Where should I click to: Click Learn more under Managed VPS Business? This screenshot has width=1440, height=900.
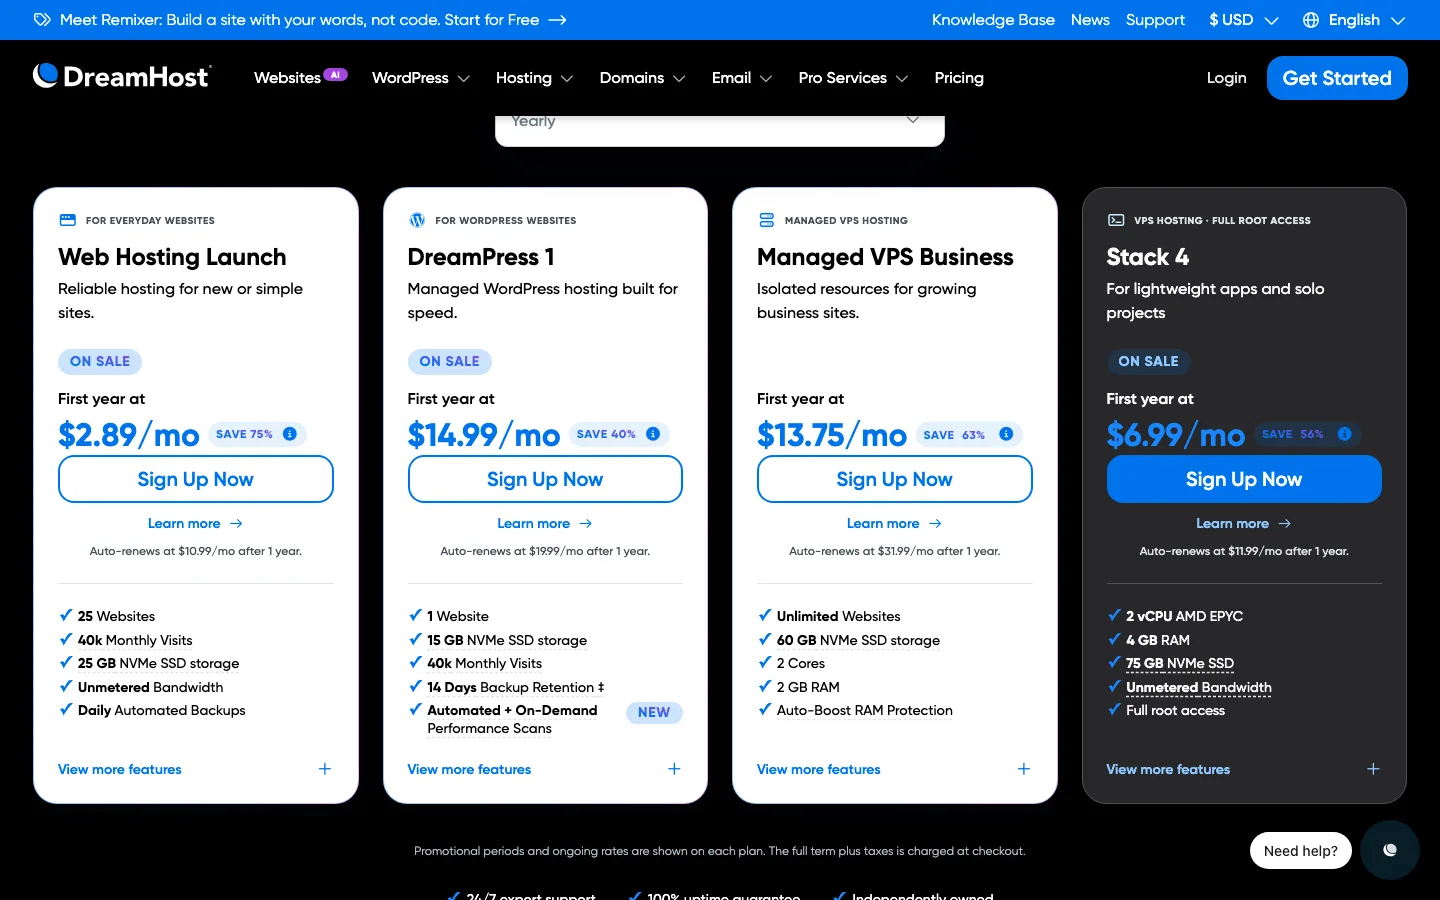tap(895, 523)
